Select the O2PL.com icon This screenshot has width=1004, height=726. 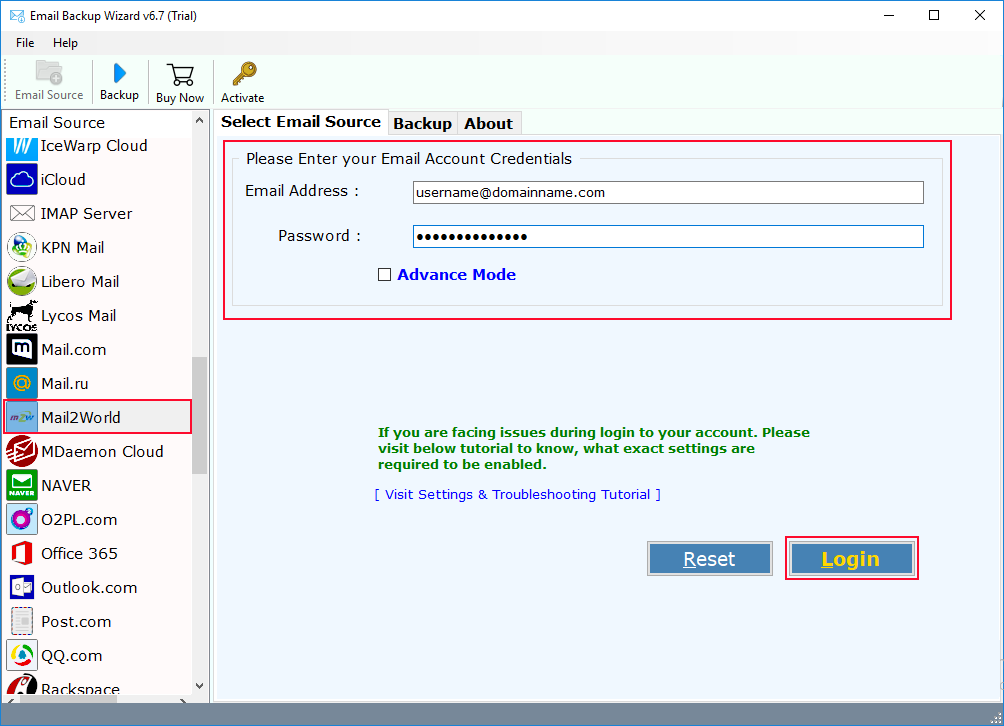[22, 519]
